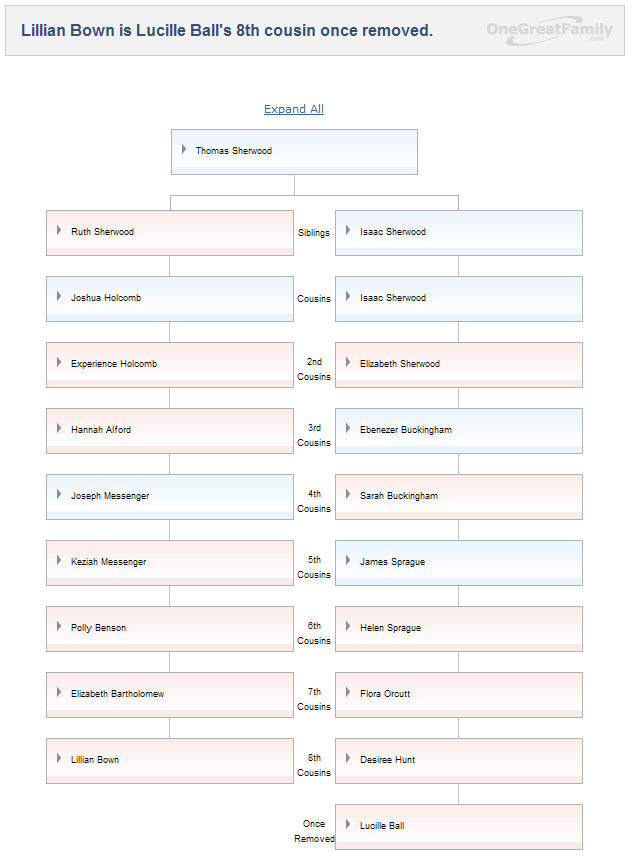Viewport: 631px width, 858px height.
Task: Click the Expand All link
Action: (x=293, y=109)
